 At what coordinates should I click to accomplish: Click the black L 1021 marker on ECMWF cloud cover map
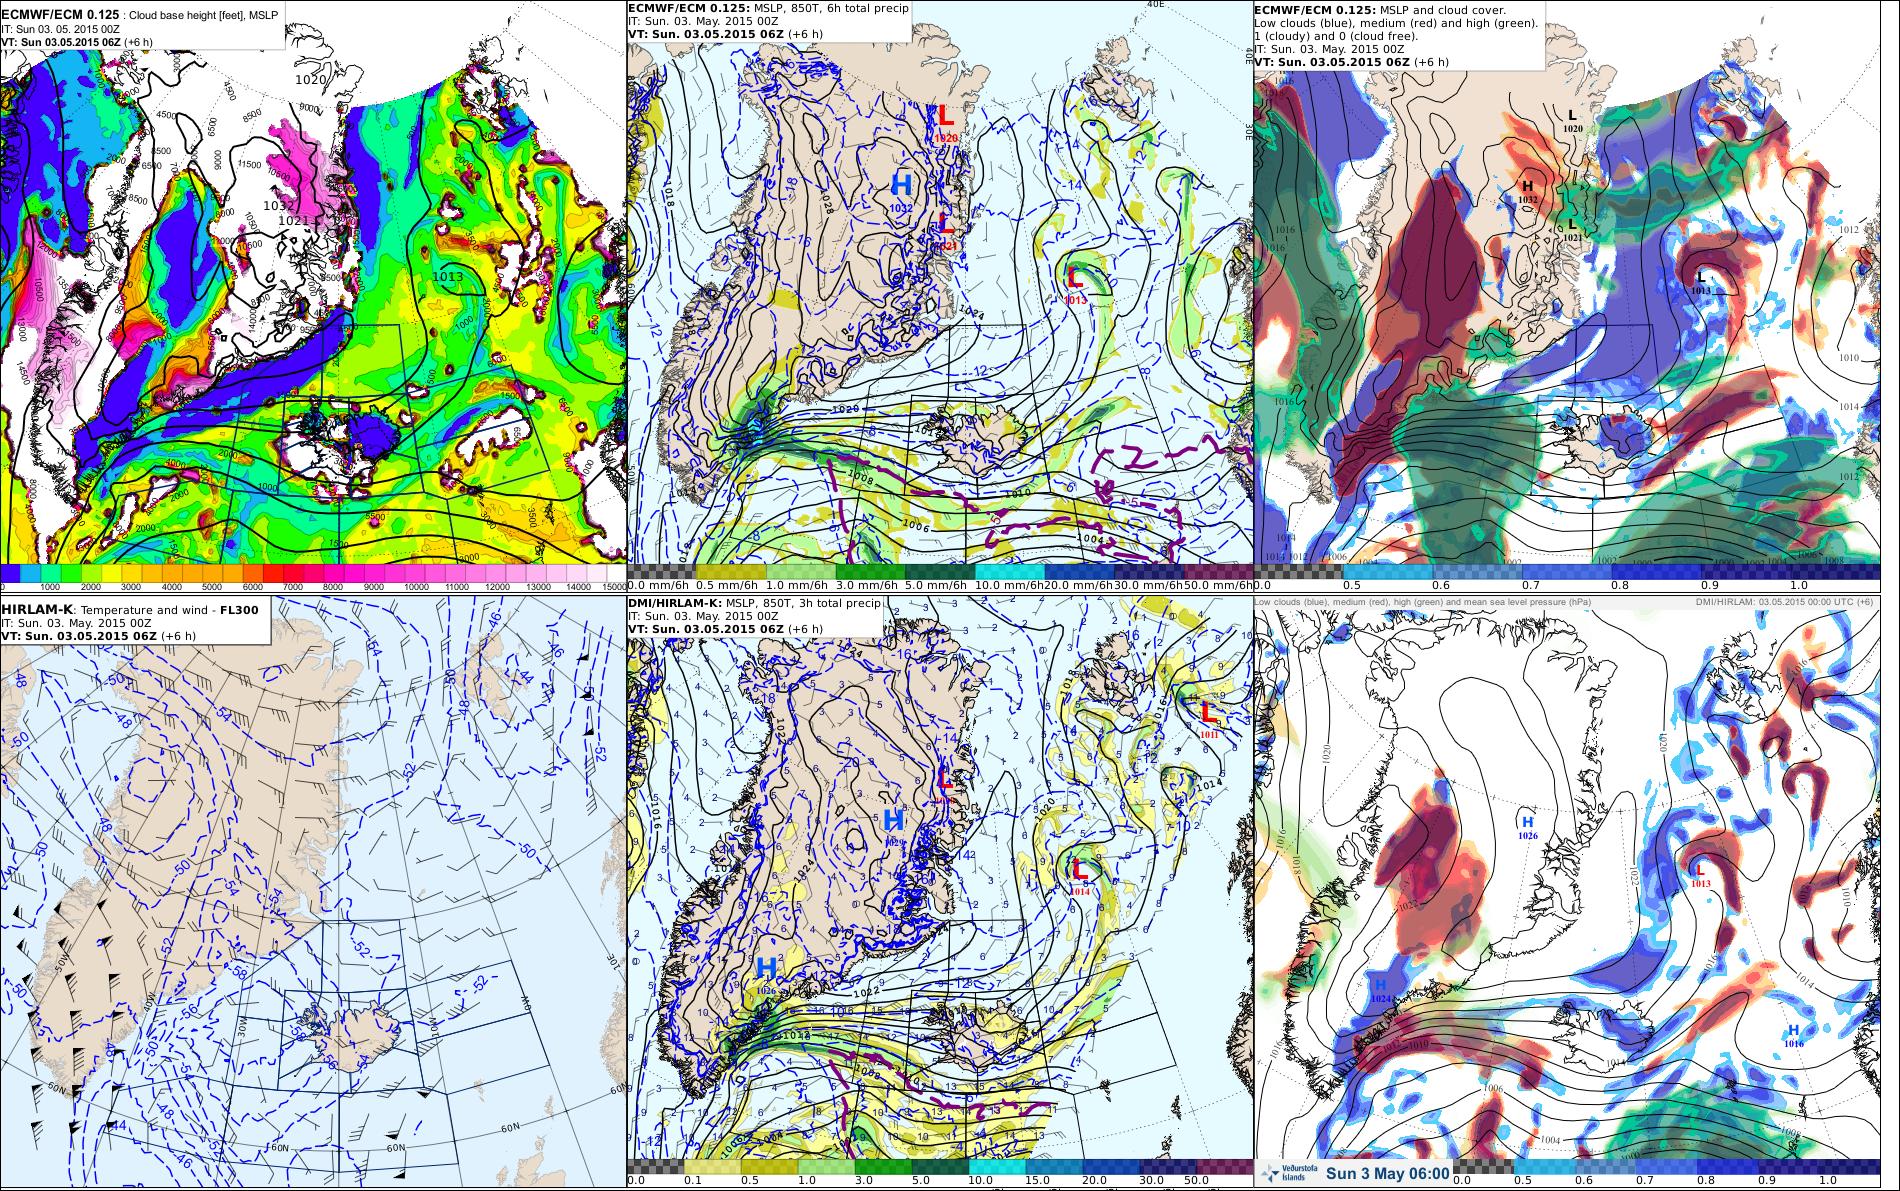[1572, 228]
